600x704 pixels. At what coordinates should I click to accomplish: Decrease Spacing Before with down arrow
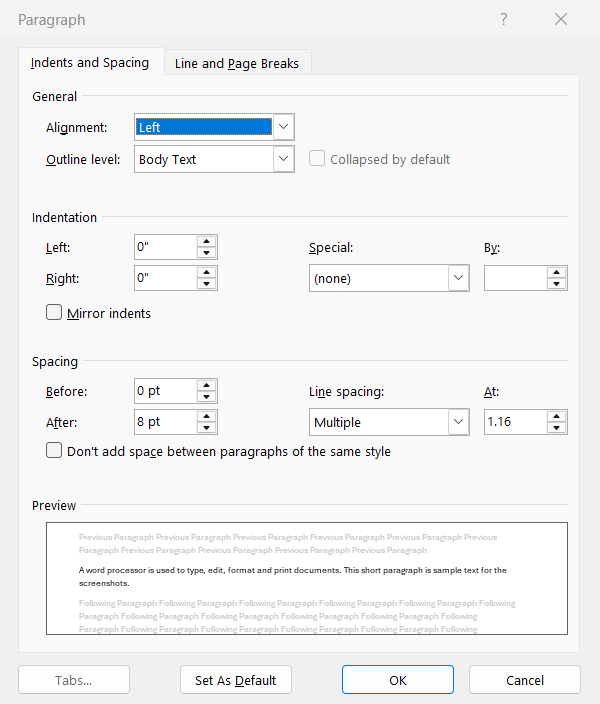[207, 397]
